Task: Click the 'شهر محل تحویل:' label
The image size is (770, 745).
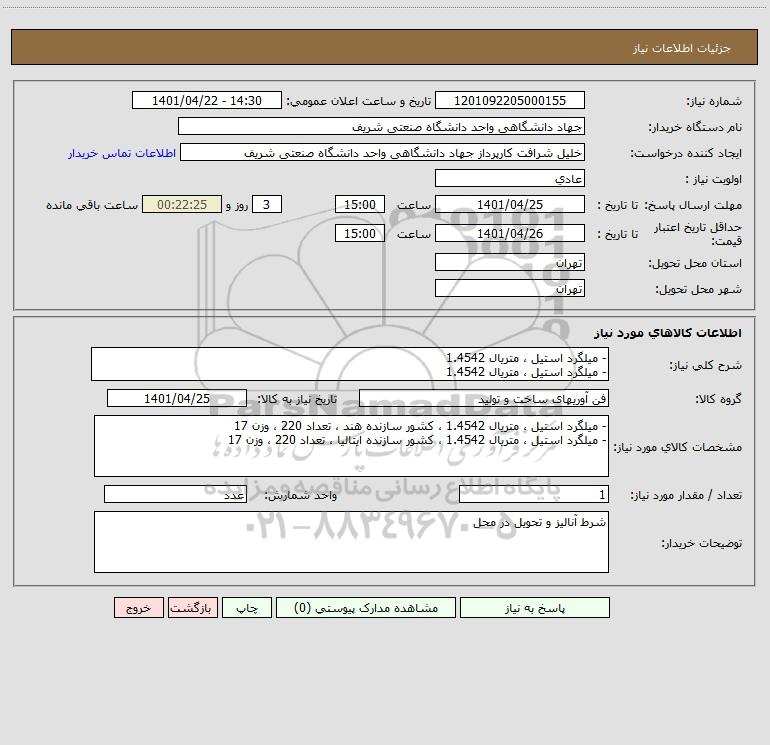Action: point(698,289)
